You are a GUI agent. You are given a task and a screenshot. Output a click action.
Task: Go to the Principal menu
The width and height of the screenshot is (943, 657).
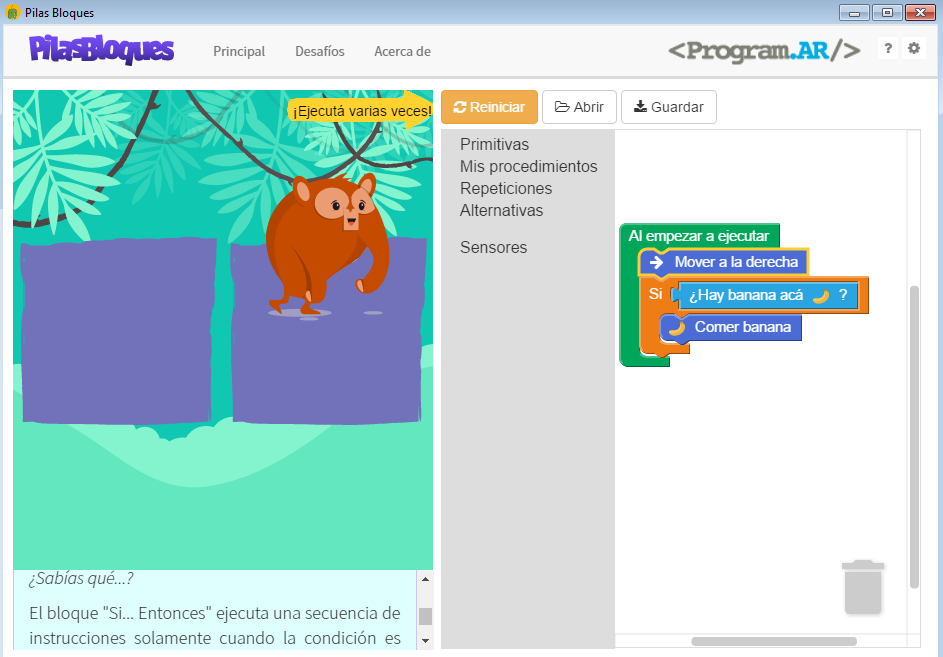[239, 52]
